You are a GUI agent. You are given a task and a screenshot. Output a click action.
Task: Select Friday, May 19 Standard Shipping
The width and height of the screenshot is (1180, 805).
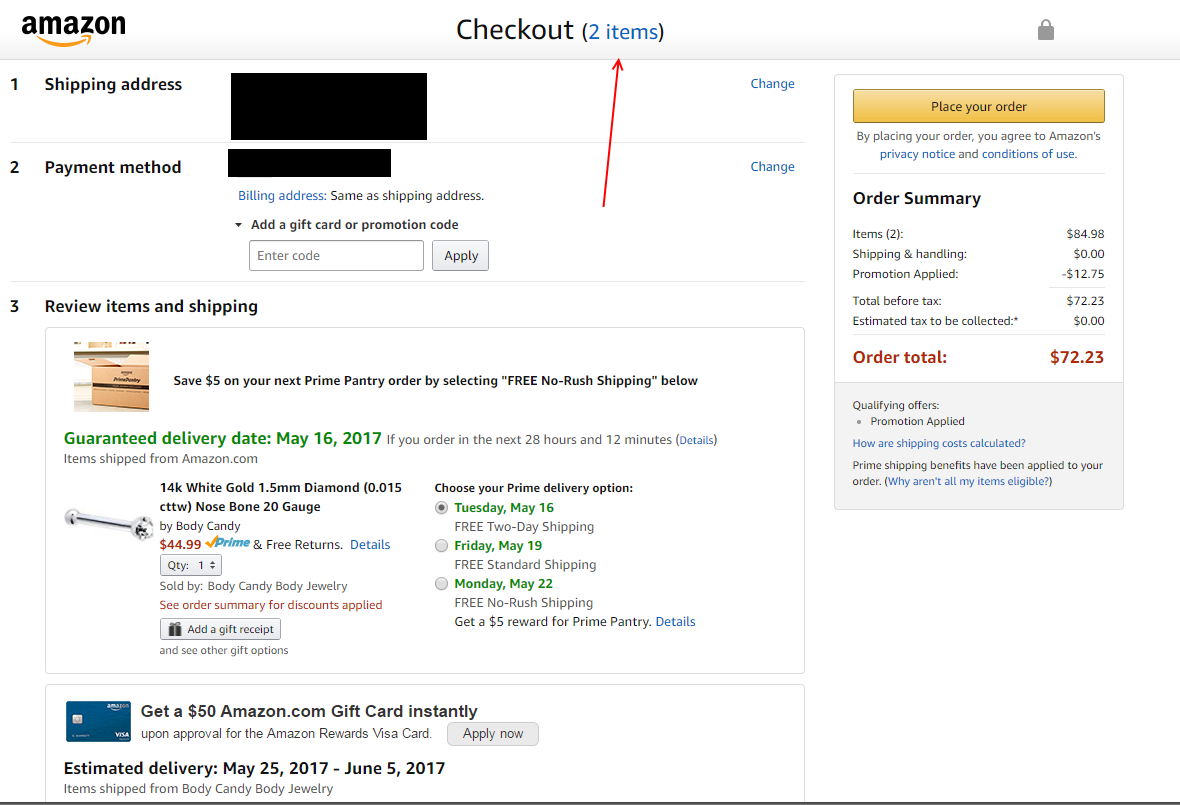[442, 546]
